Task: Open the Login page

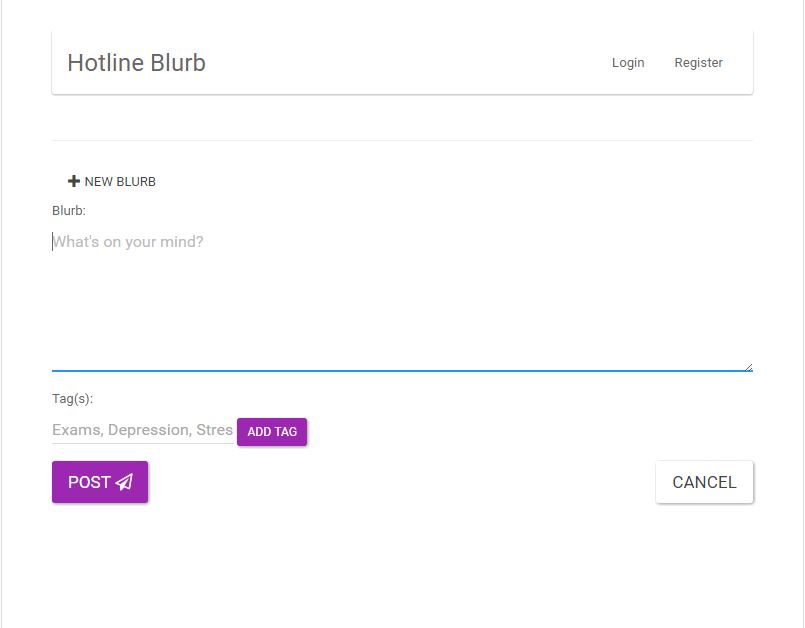Action: 628,63
